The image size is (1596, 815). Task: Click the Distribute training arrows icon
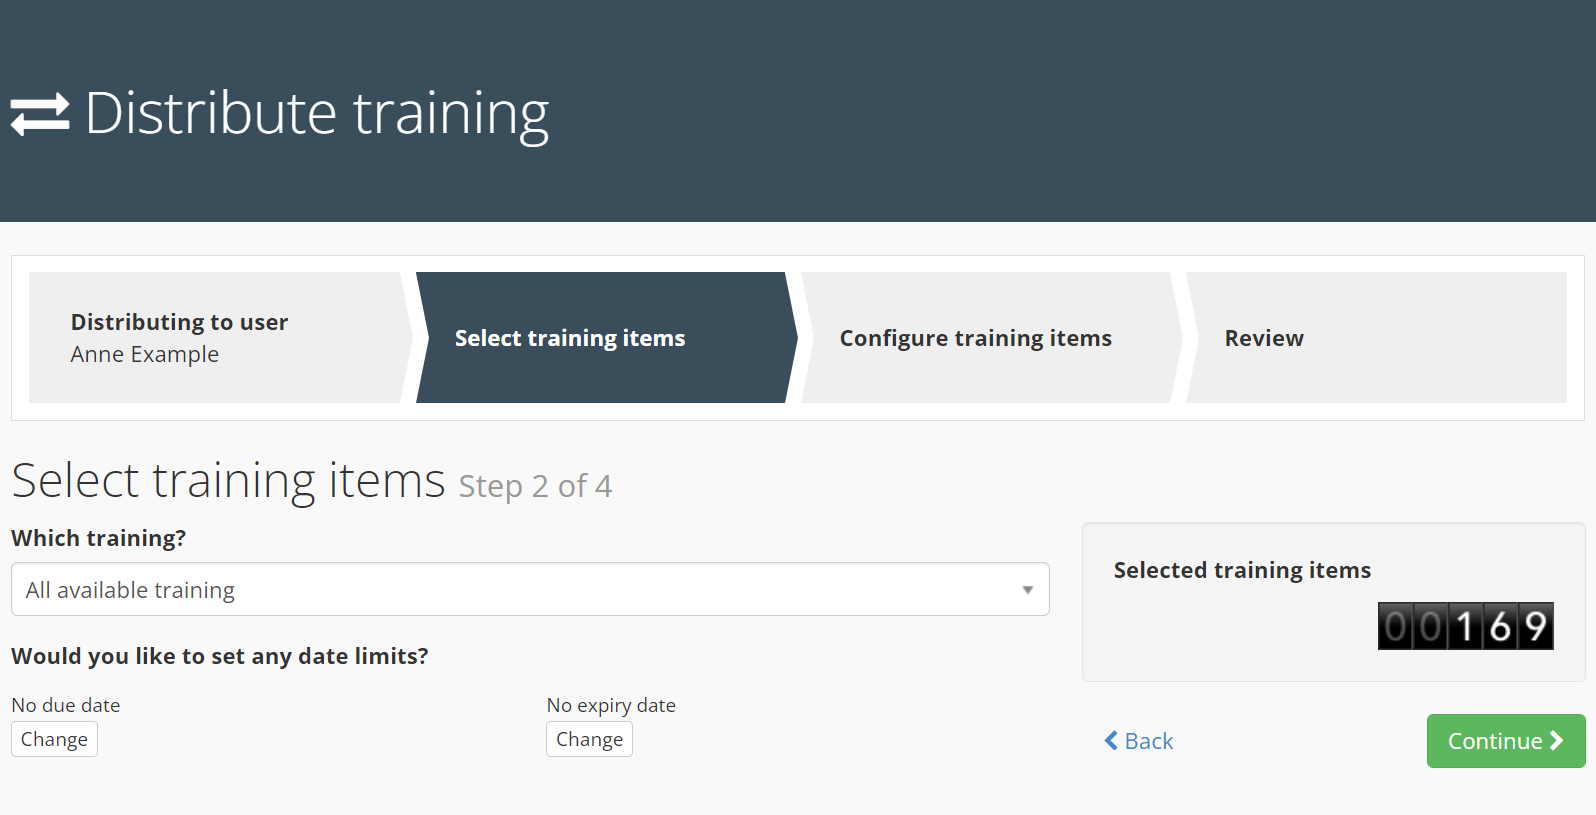click(40, 114)
